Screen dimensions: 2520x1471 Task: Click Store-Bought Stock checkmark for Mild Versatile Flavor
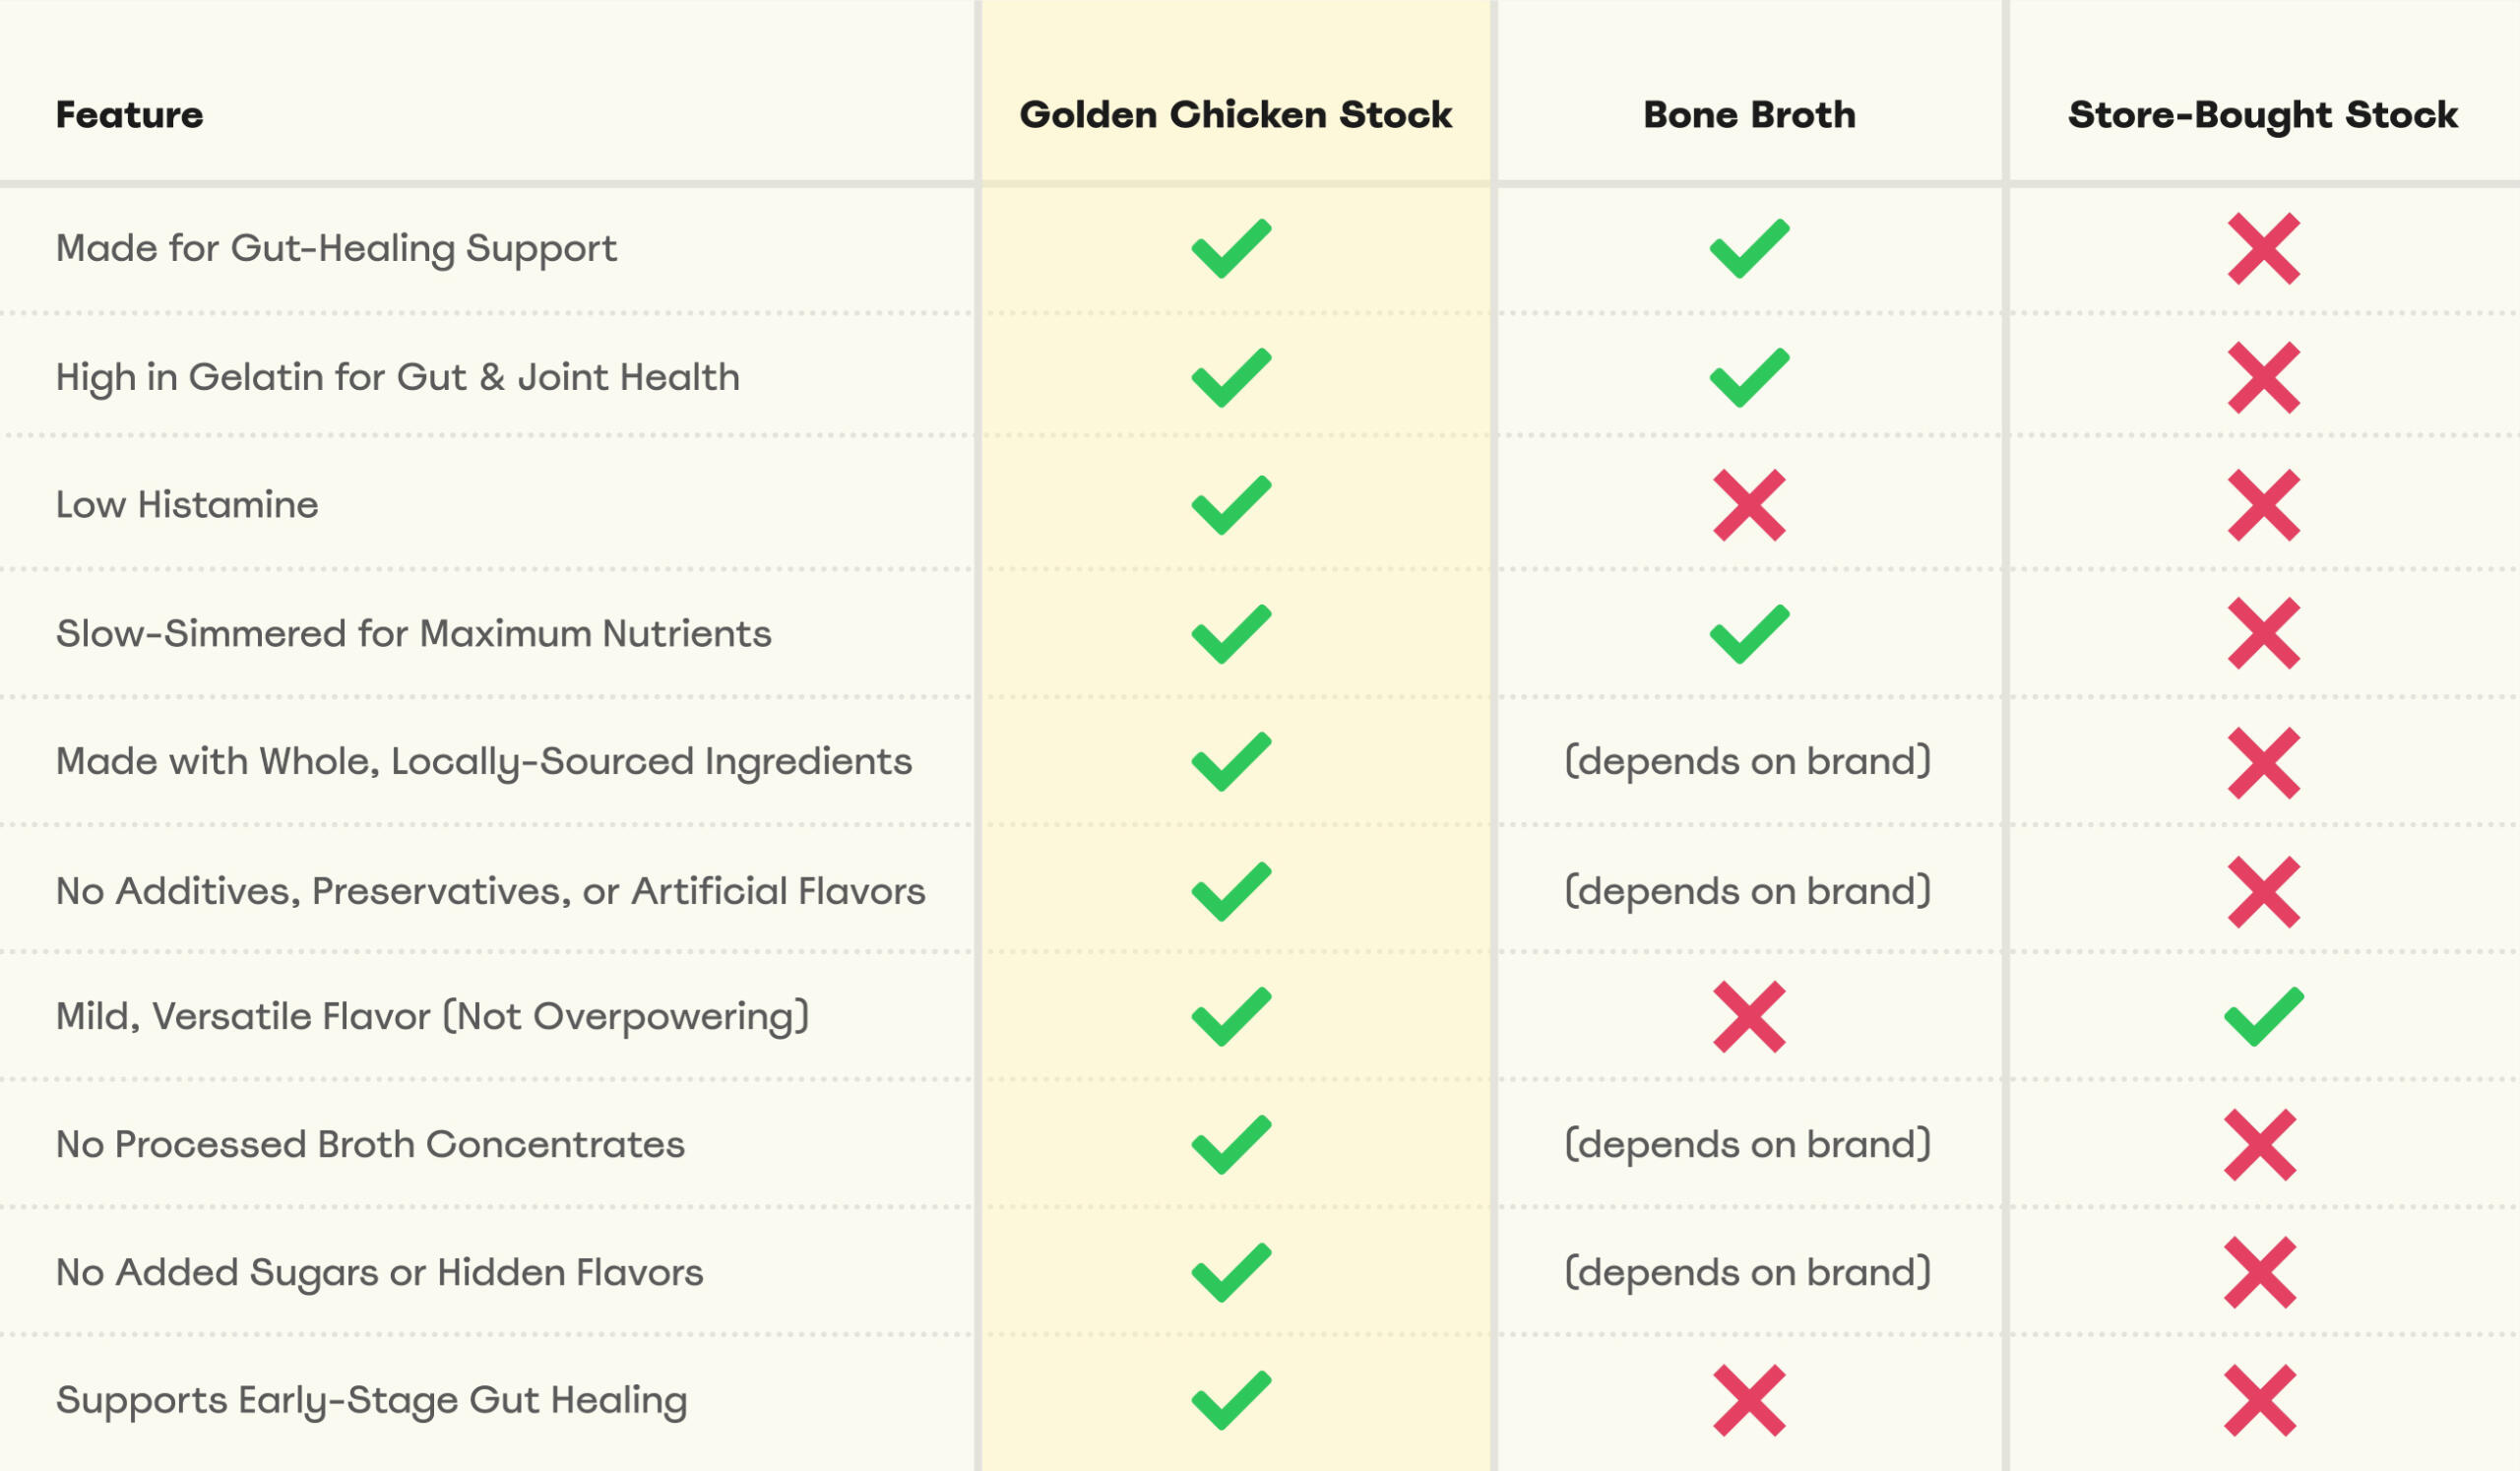[x=2263, y=1017]
